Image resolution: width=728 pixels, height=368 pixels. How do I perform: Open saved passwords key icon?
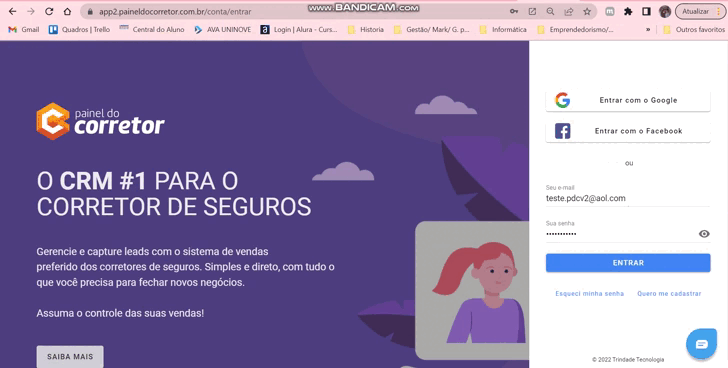coord(514,12)
